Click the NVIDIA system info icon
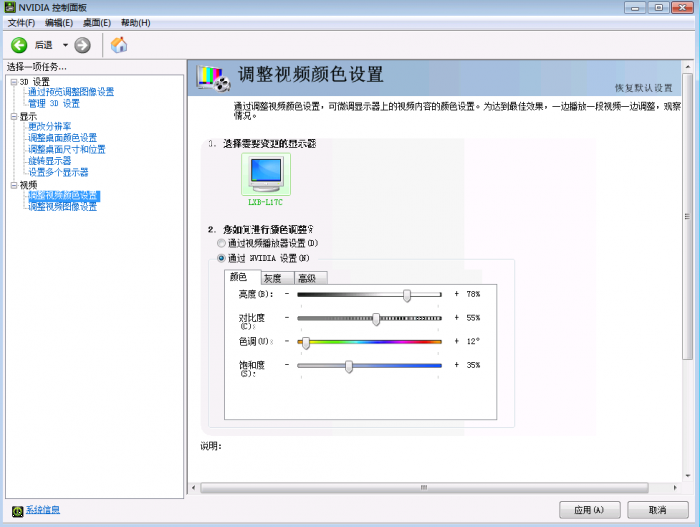Image resolution: width=700 pixels, height=527 pixels. [x=17, y=511]
